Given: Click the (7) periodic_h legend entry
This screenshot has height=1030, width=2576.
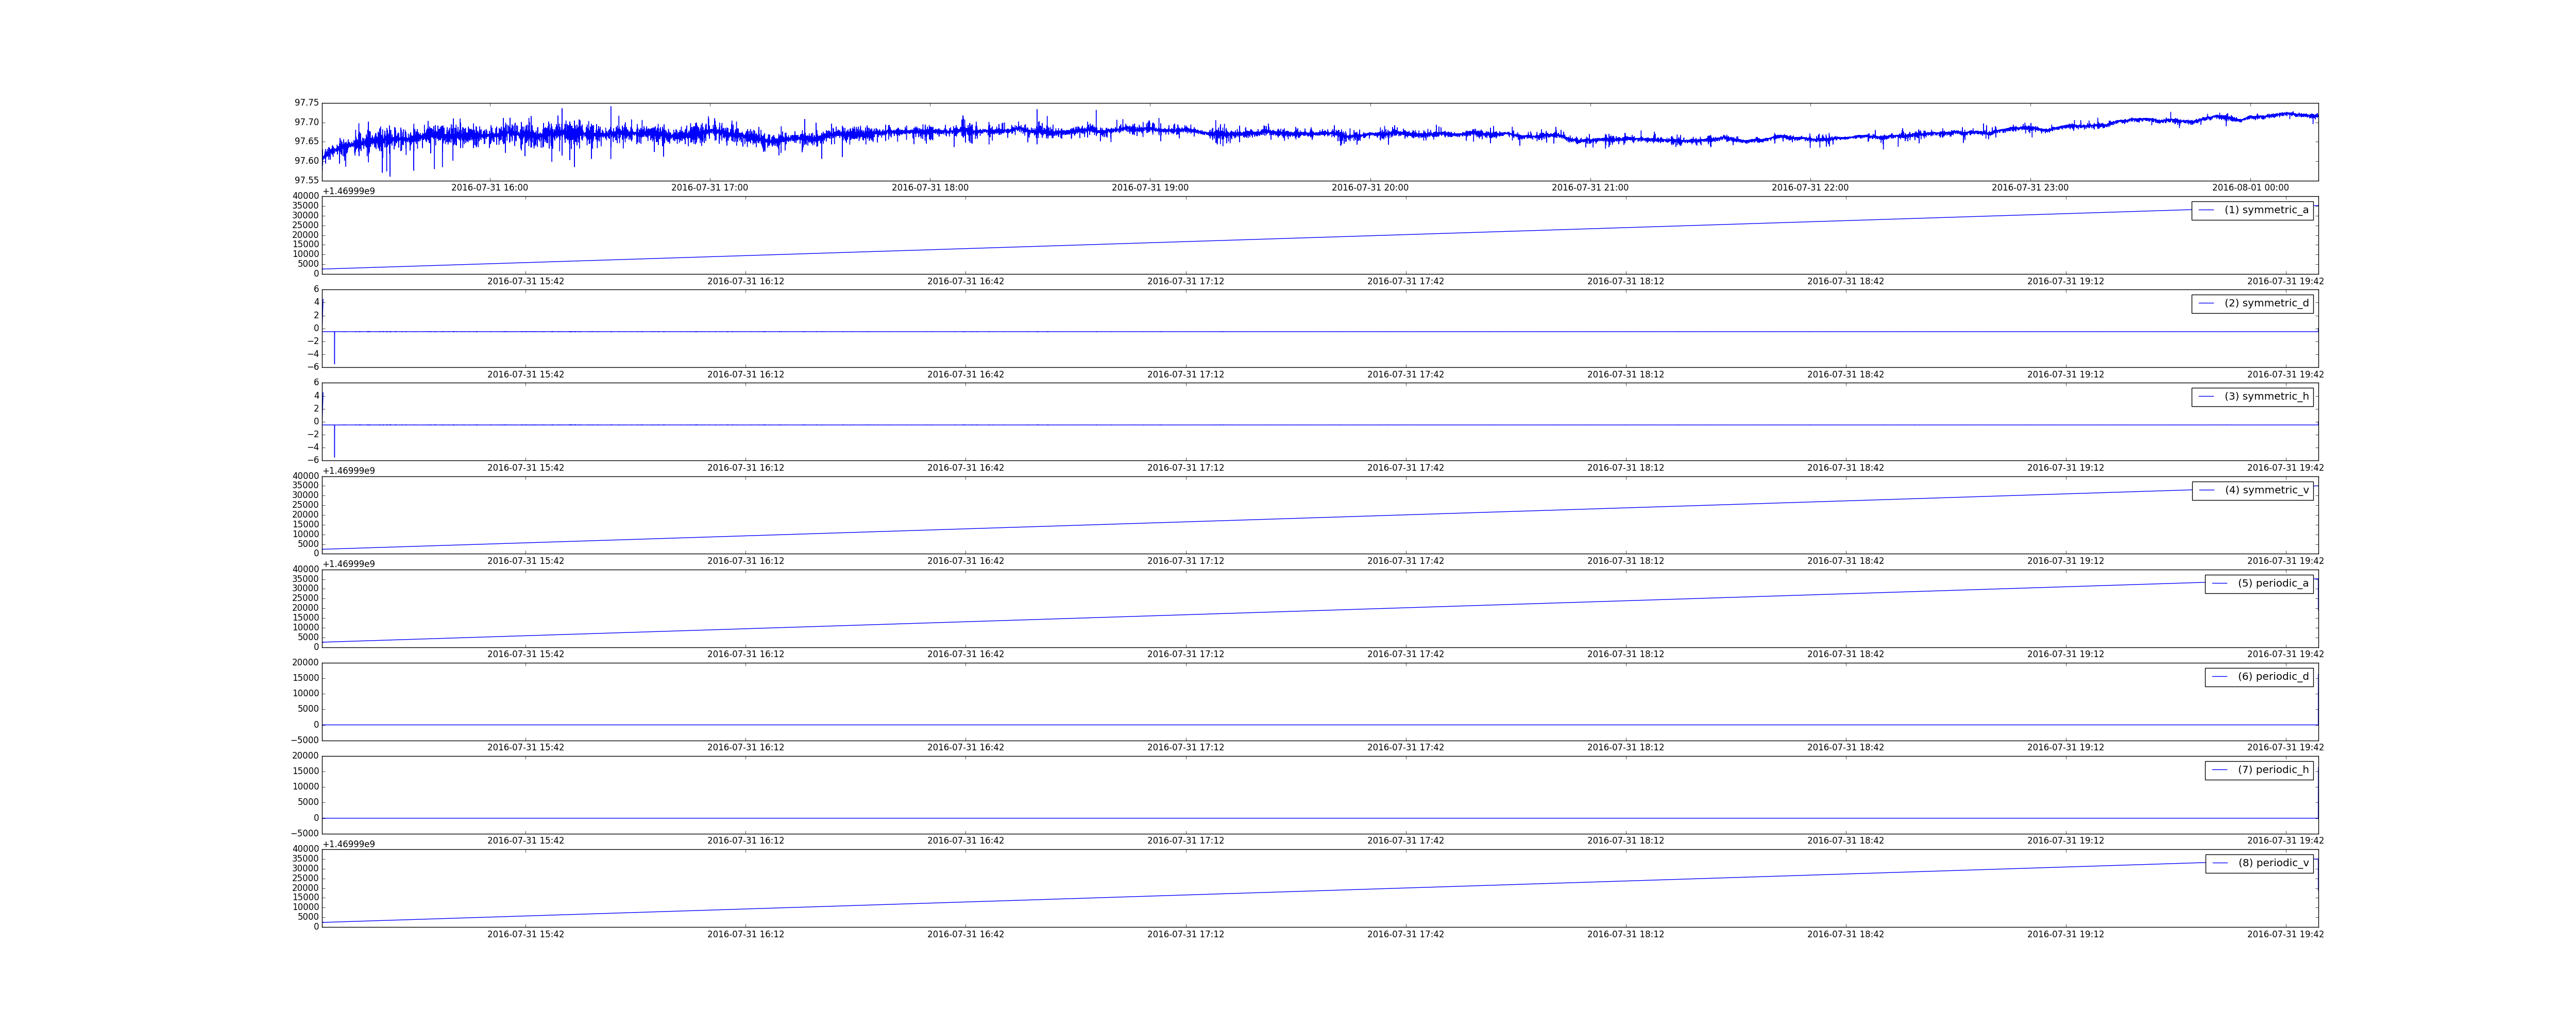Looking at the screenshot, I should pos(2259,770).
